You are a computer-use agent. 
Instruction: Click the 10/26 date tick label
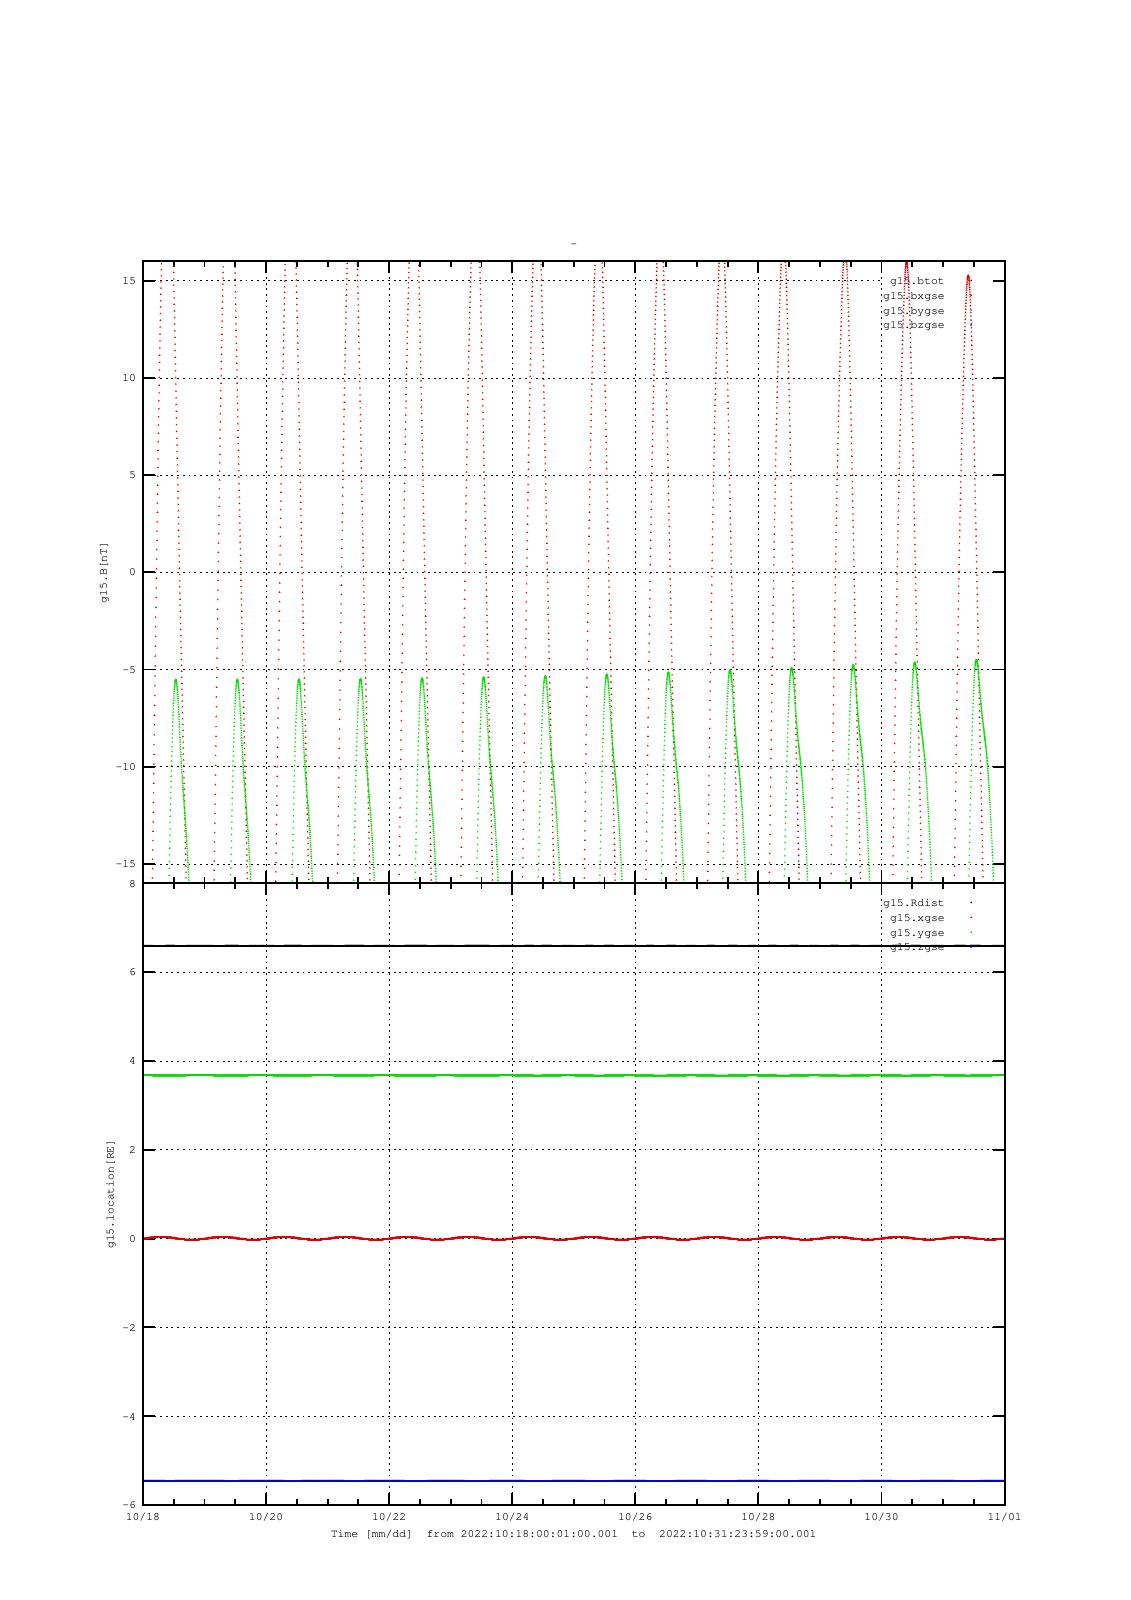pos(635,1516)
